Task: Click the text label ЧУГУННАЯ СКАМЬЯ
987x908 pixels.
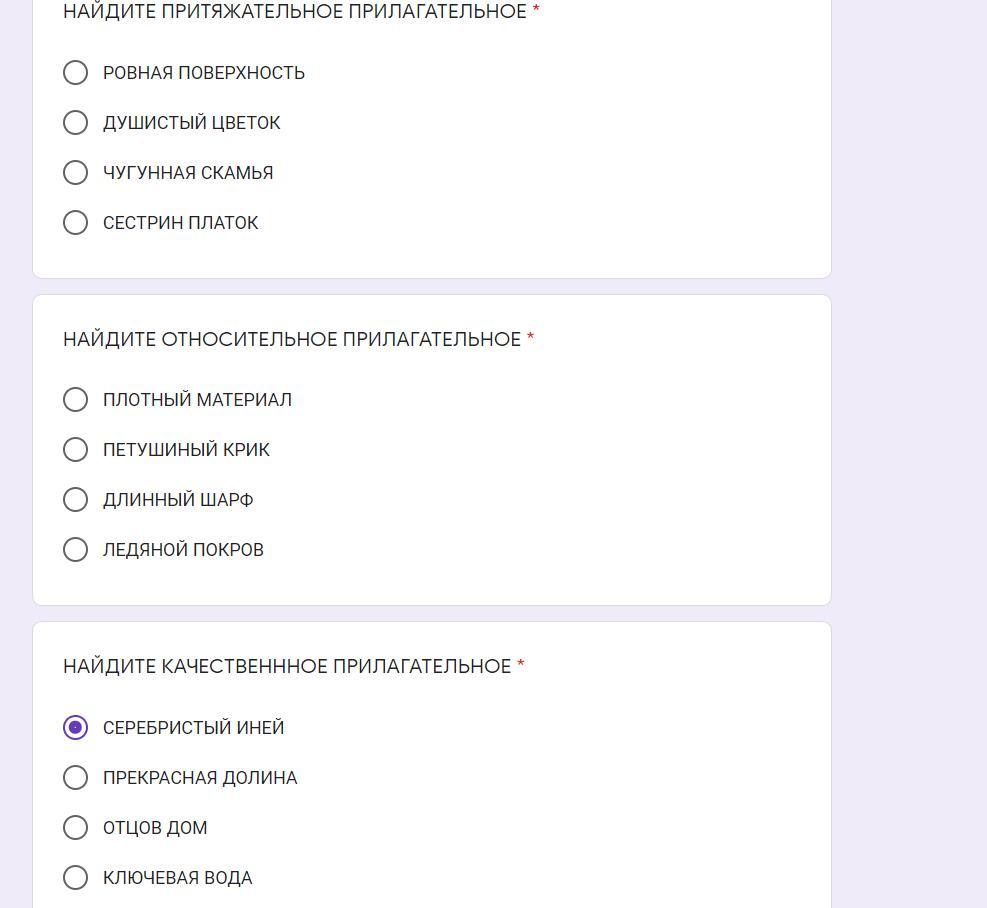Action: pyautogui.click(x=188, y=173)
